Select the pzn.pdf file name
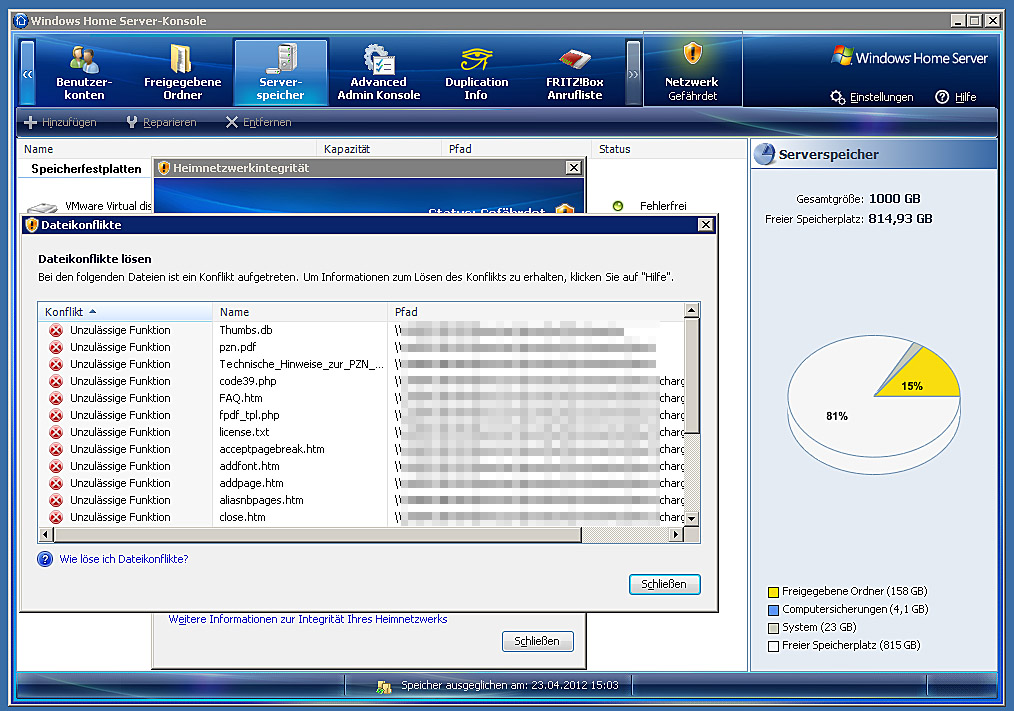The width and height of the screenshot is (1014, 711). click(237, 347)
